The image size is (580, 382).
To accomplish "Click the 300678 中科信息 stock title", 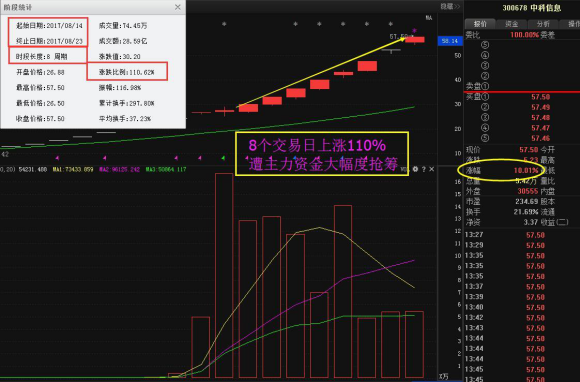I will coord(532,8).
